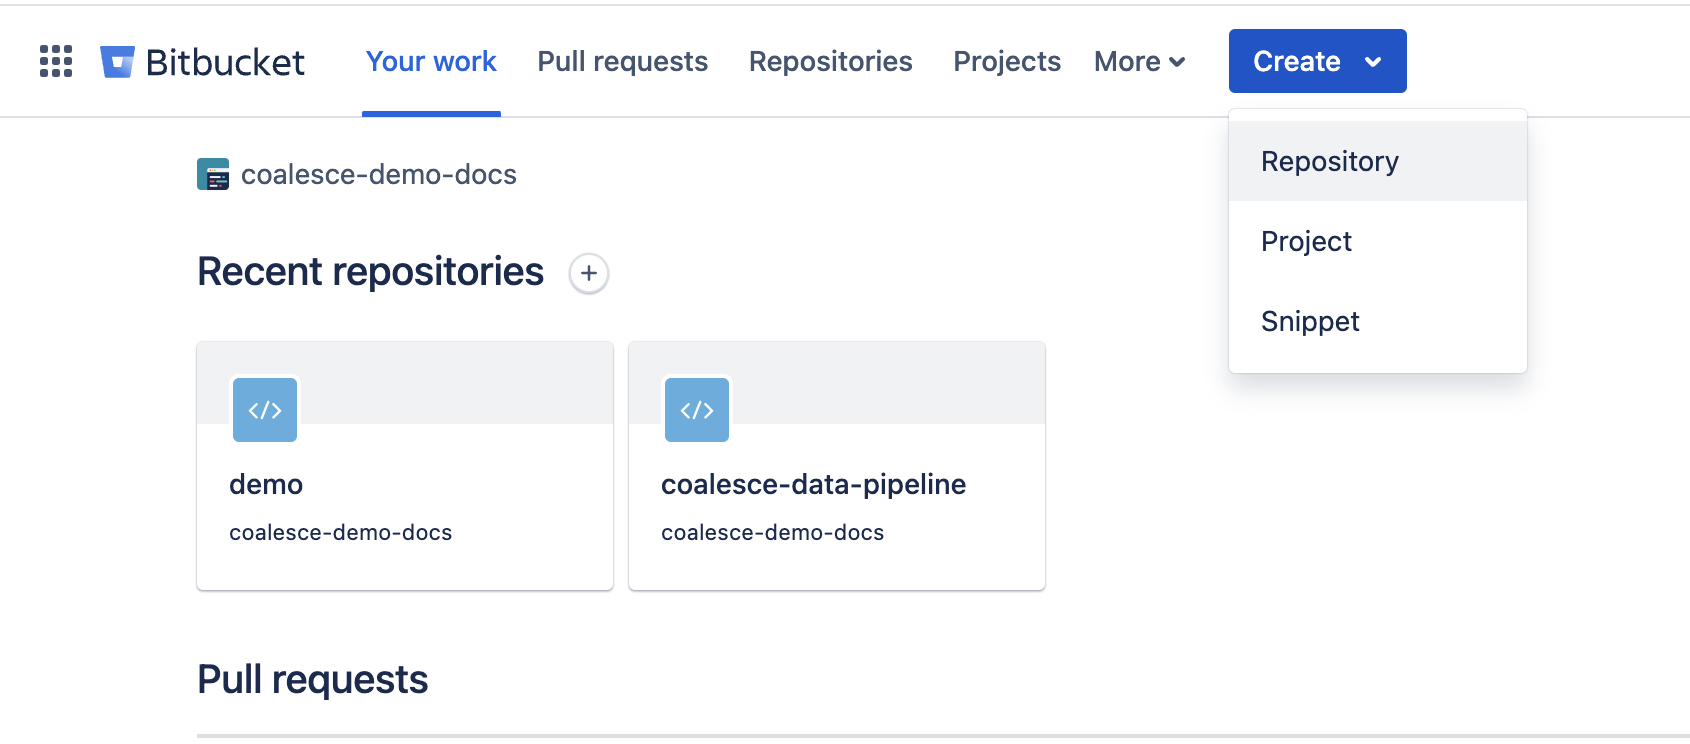Open the Repositories navigation tab
Screen dimensions: 1690x744
click(x=830, y=61)
